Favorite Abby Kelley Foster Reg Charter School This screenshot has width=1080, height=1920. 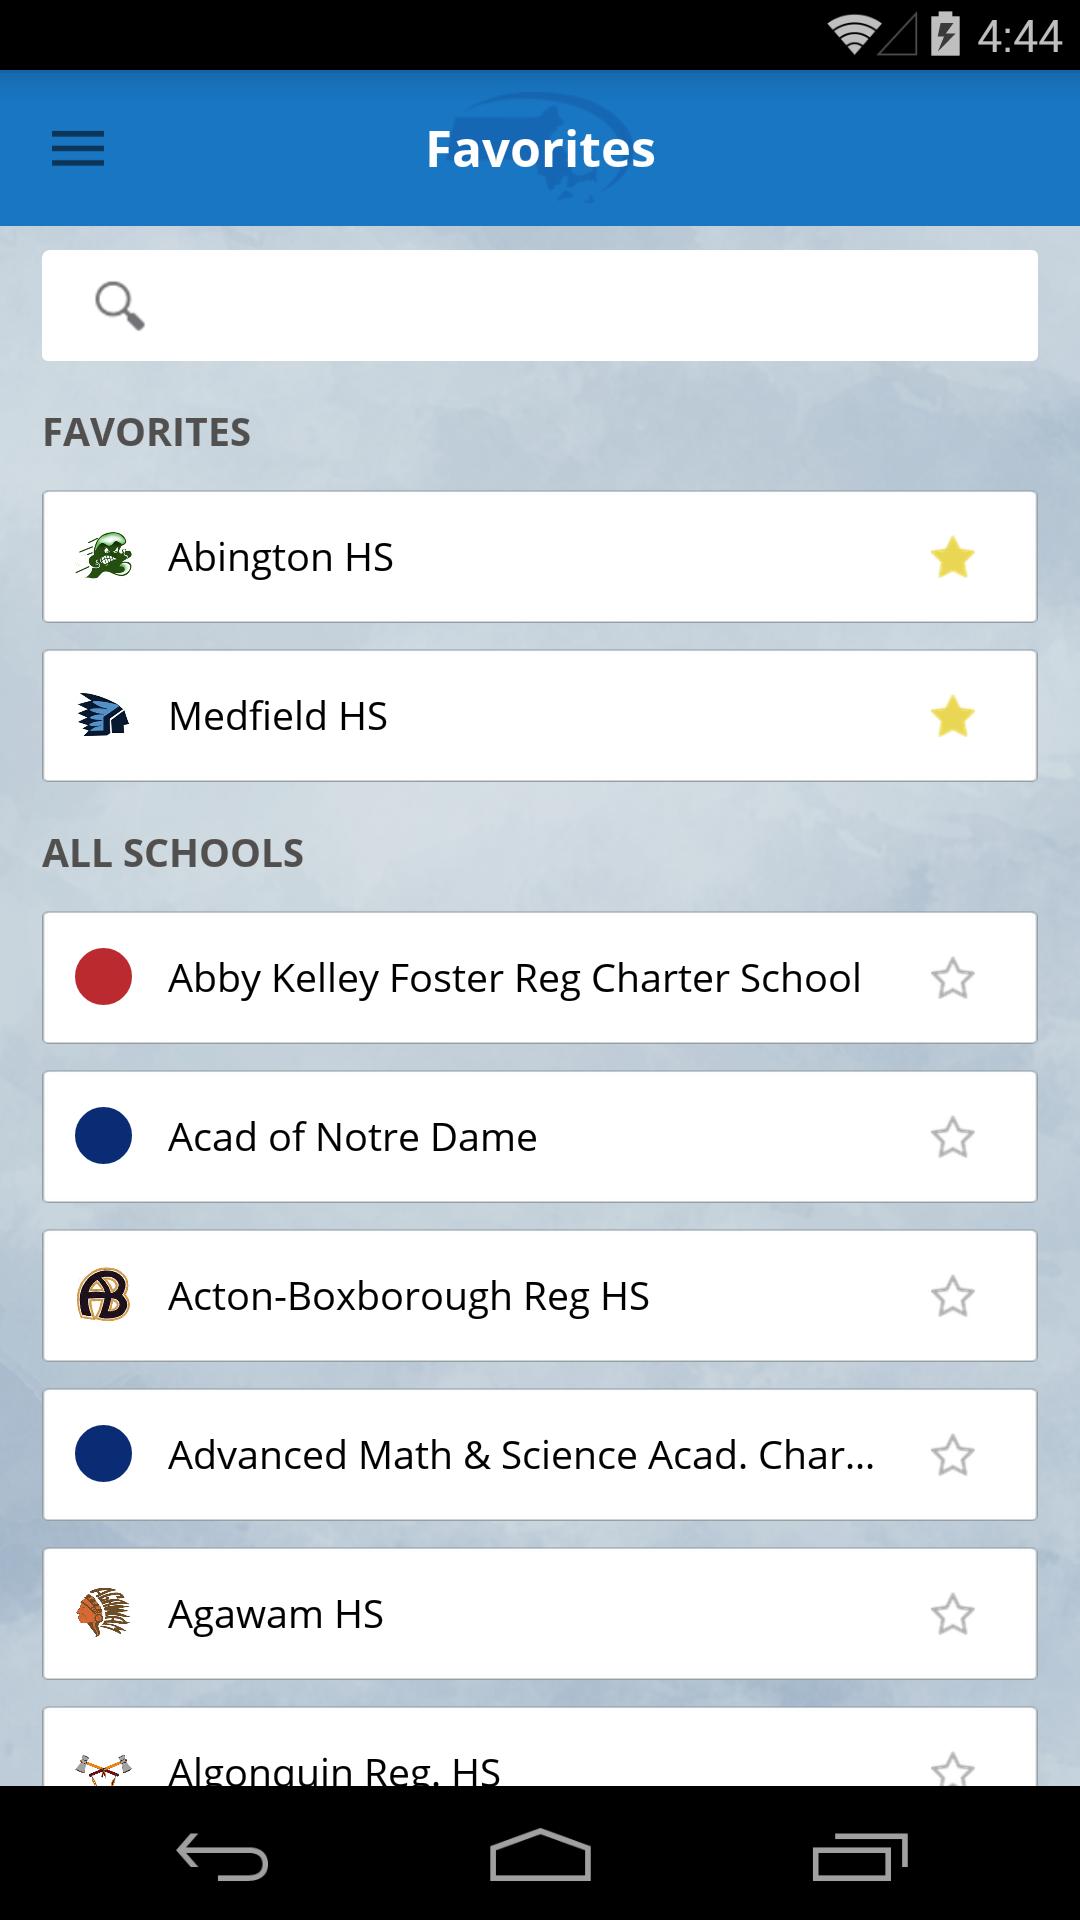tap(952, 978)
